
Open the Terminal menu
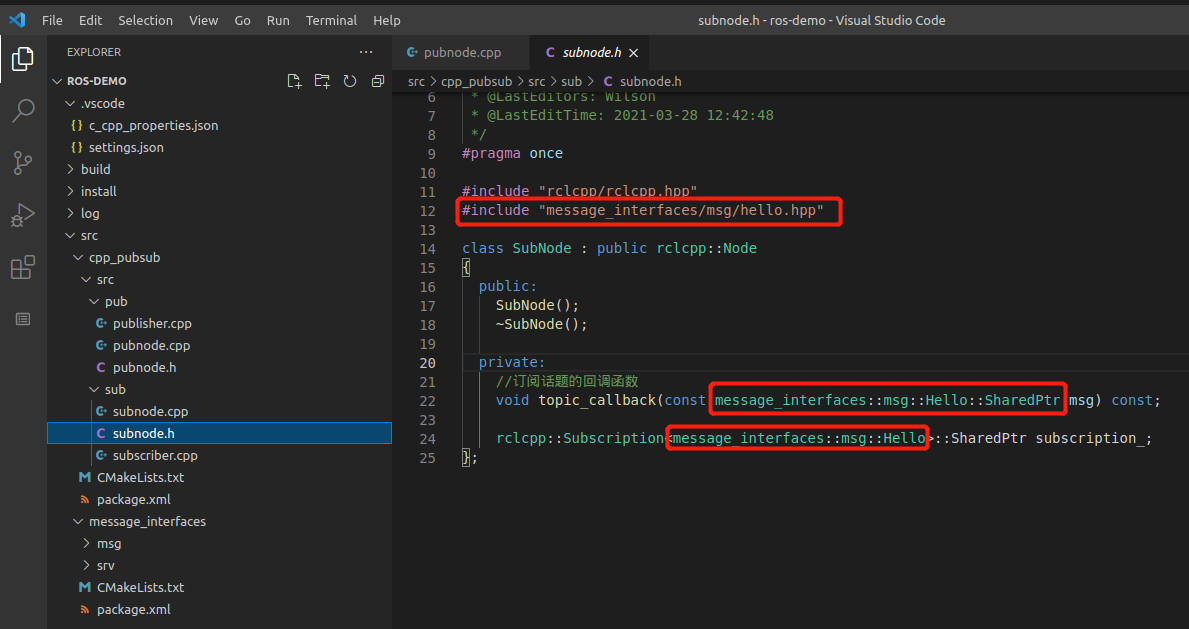pos(331,20)
